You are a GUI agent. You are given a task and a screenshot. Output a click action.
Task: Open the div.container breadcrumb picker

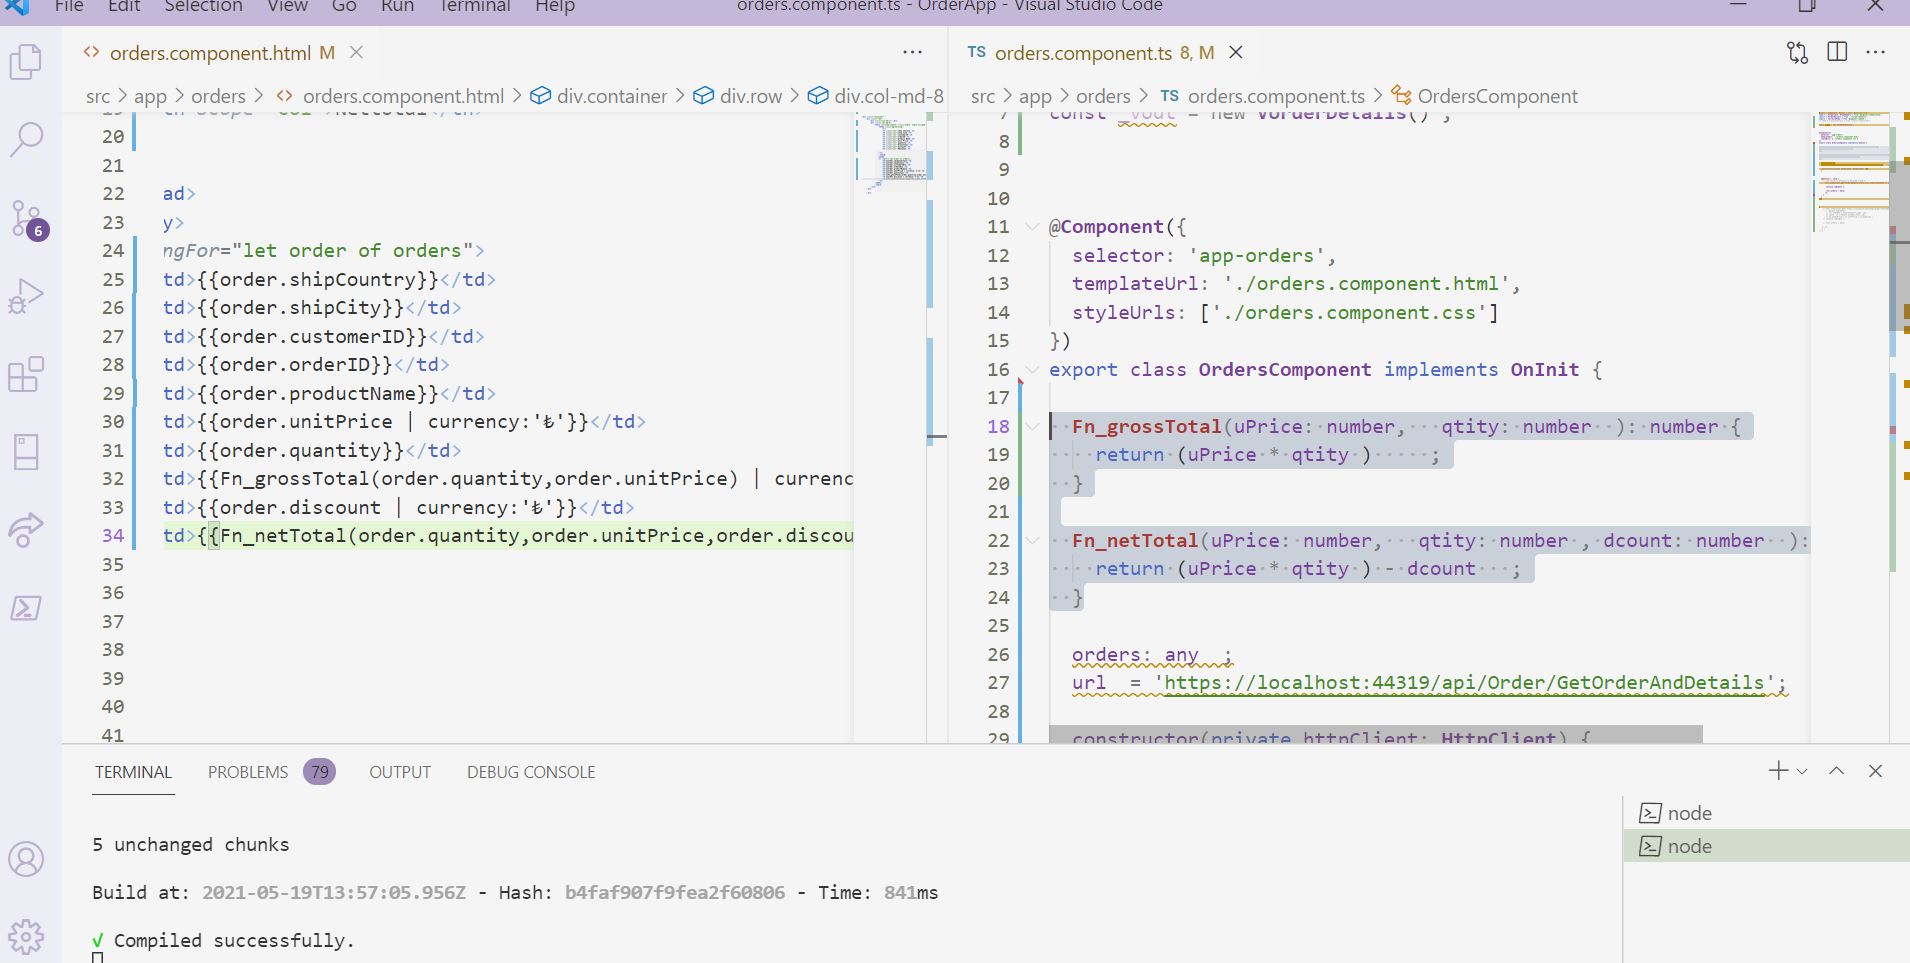599,96
